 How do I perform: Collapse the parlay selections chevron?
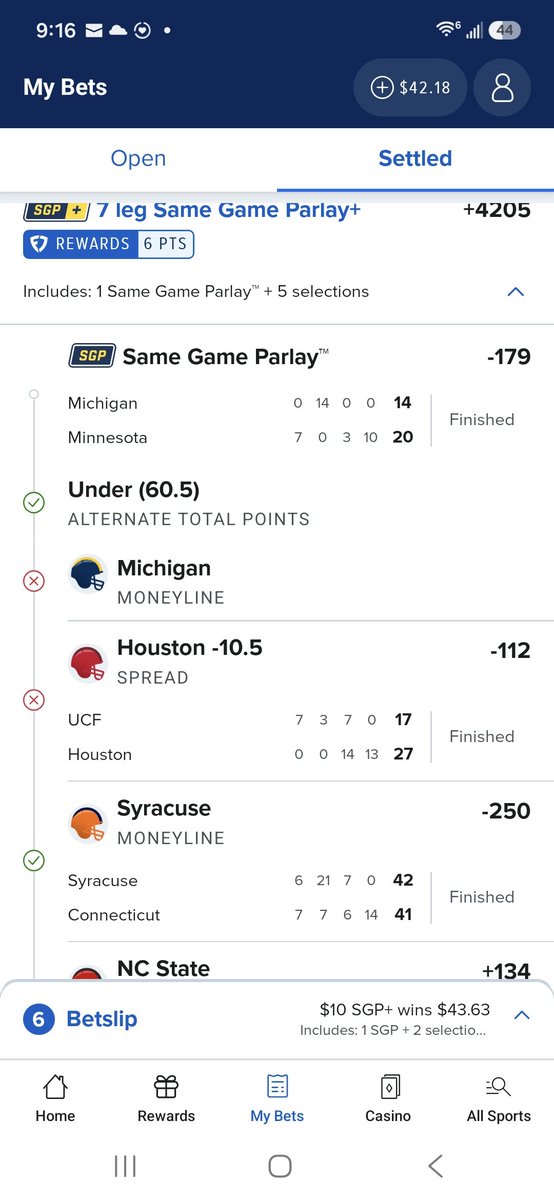(516, 292)
